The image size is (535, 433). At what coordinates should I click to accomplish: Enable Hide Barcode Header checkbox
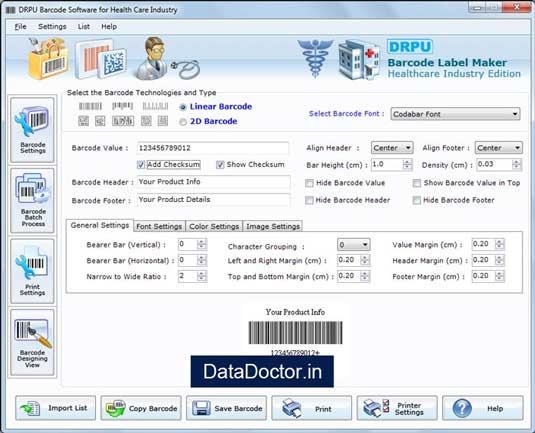pyautogui.click(x=309, y=200)
